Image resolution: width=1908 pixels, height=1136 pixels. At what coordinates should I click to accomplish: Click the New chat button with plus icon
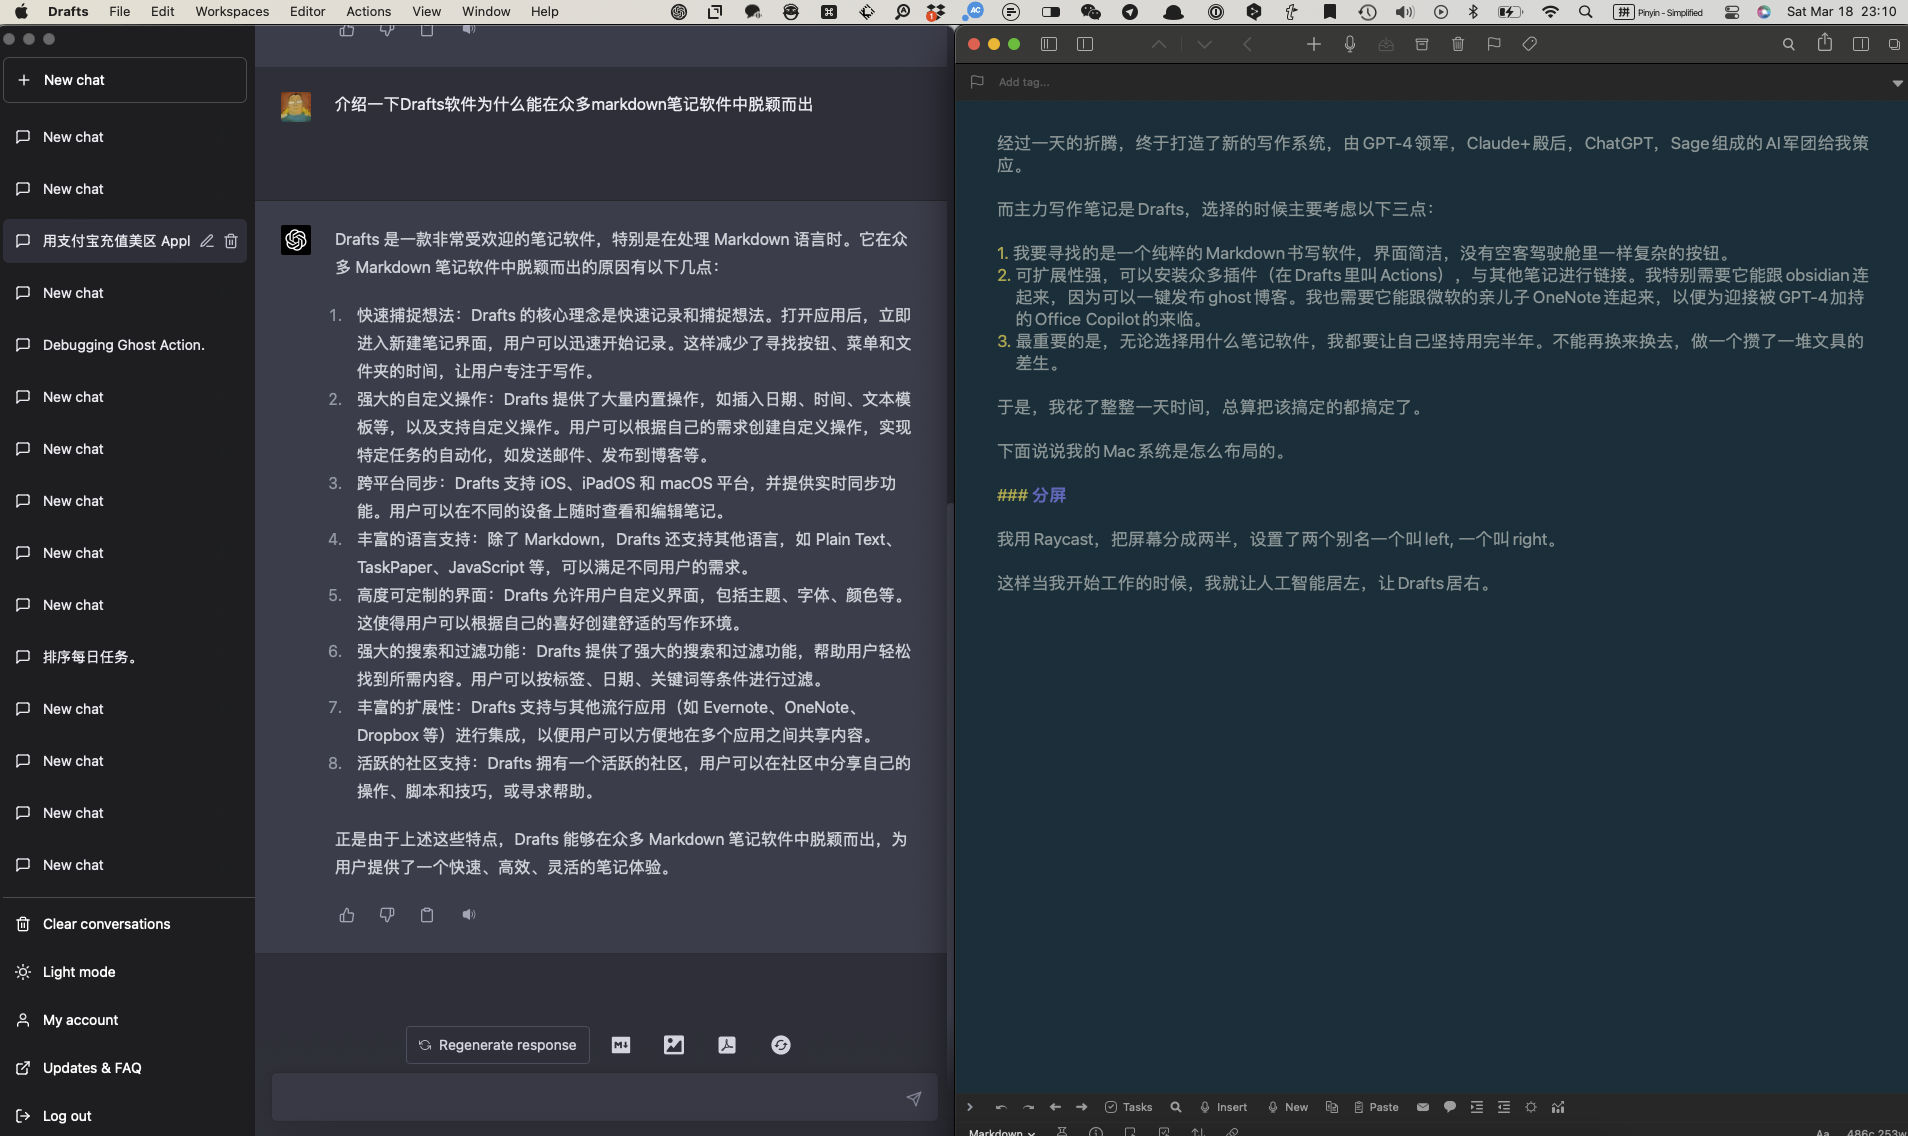(125, 80)
